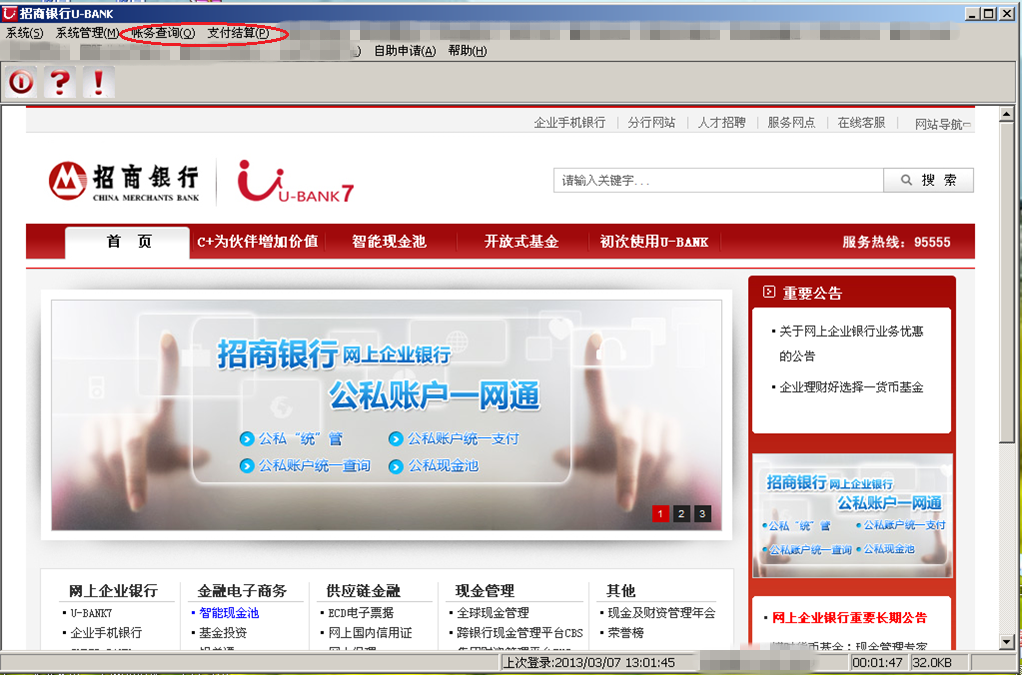
Task: Click the 供应链金融 column heading
Action: (363, 591)
